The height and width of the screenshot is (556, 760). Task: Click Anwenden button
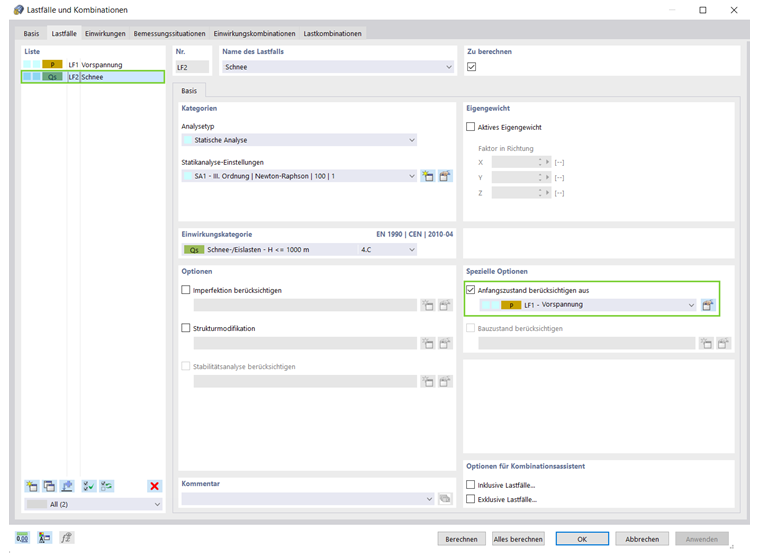(x=701, y=539)
